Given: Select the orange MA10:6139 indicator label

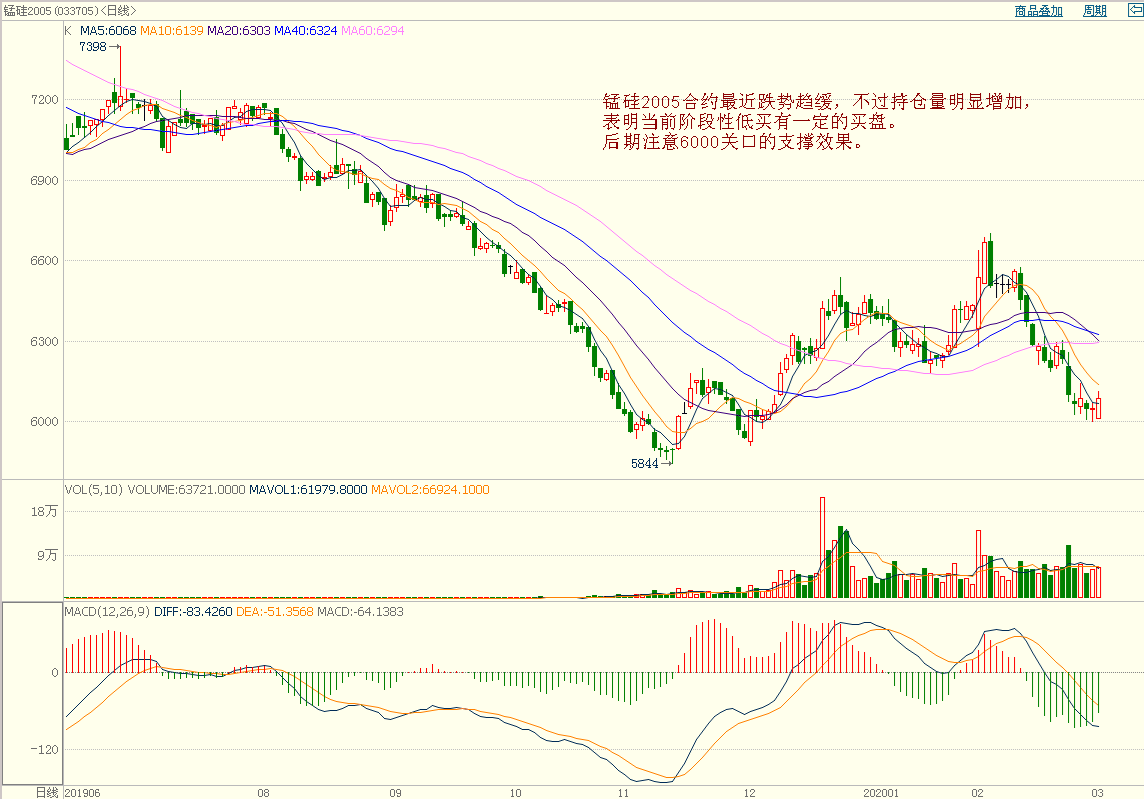Looking at the screenshot, I should click(172, 31).
